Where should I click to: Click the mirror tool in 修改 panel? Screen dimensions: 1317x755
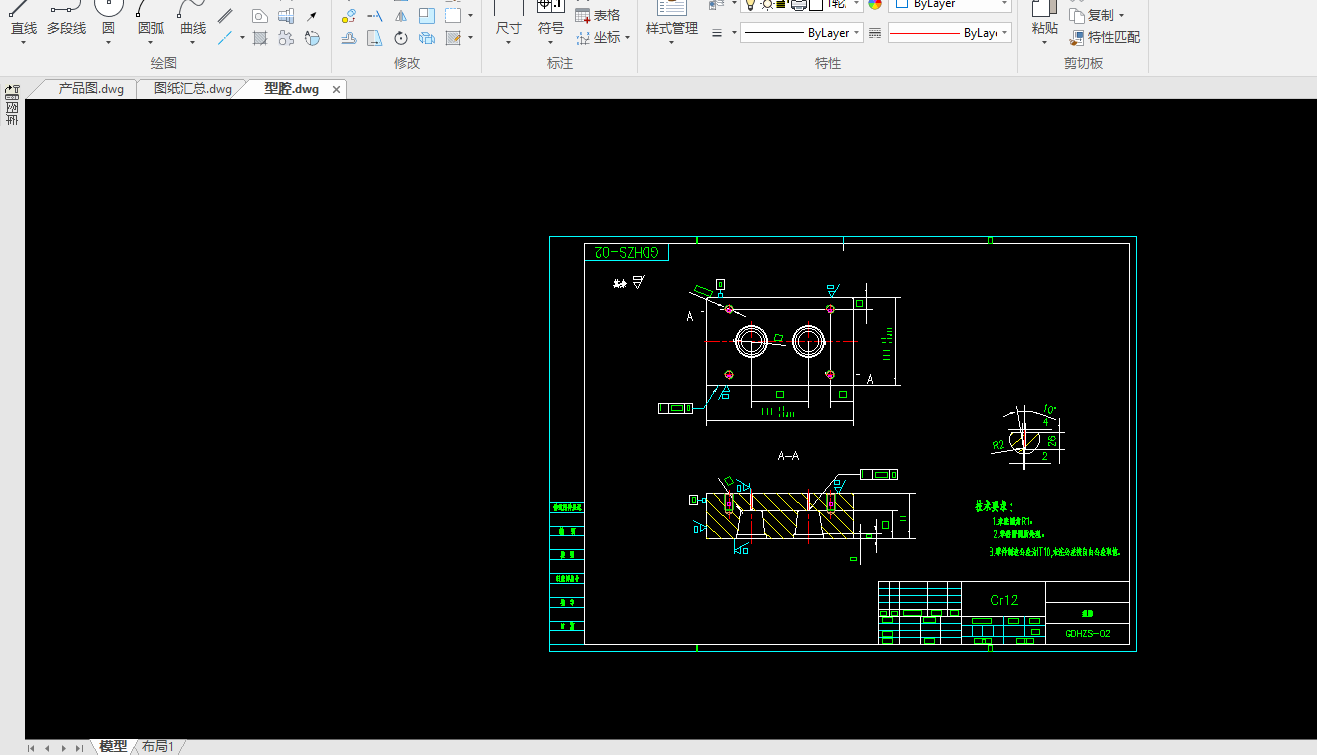[400, 16]
